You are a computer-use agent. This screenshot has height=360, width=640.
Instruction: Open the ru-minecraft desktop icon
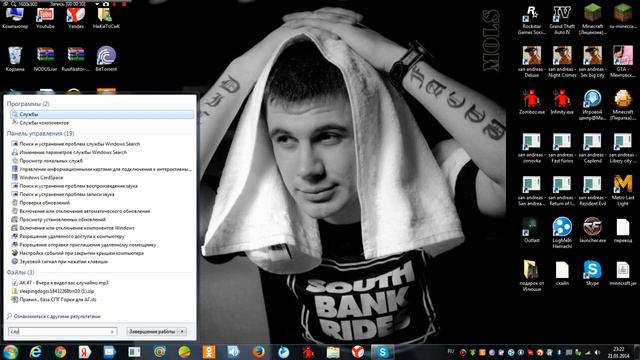click(x=623, y=16)
